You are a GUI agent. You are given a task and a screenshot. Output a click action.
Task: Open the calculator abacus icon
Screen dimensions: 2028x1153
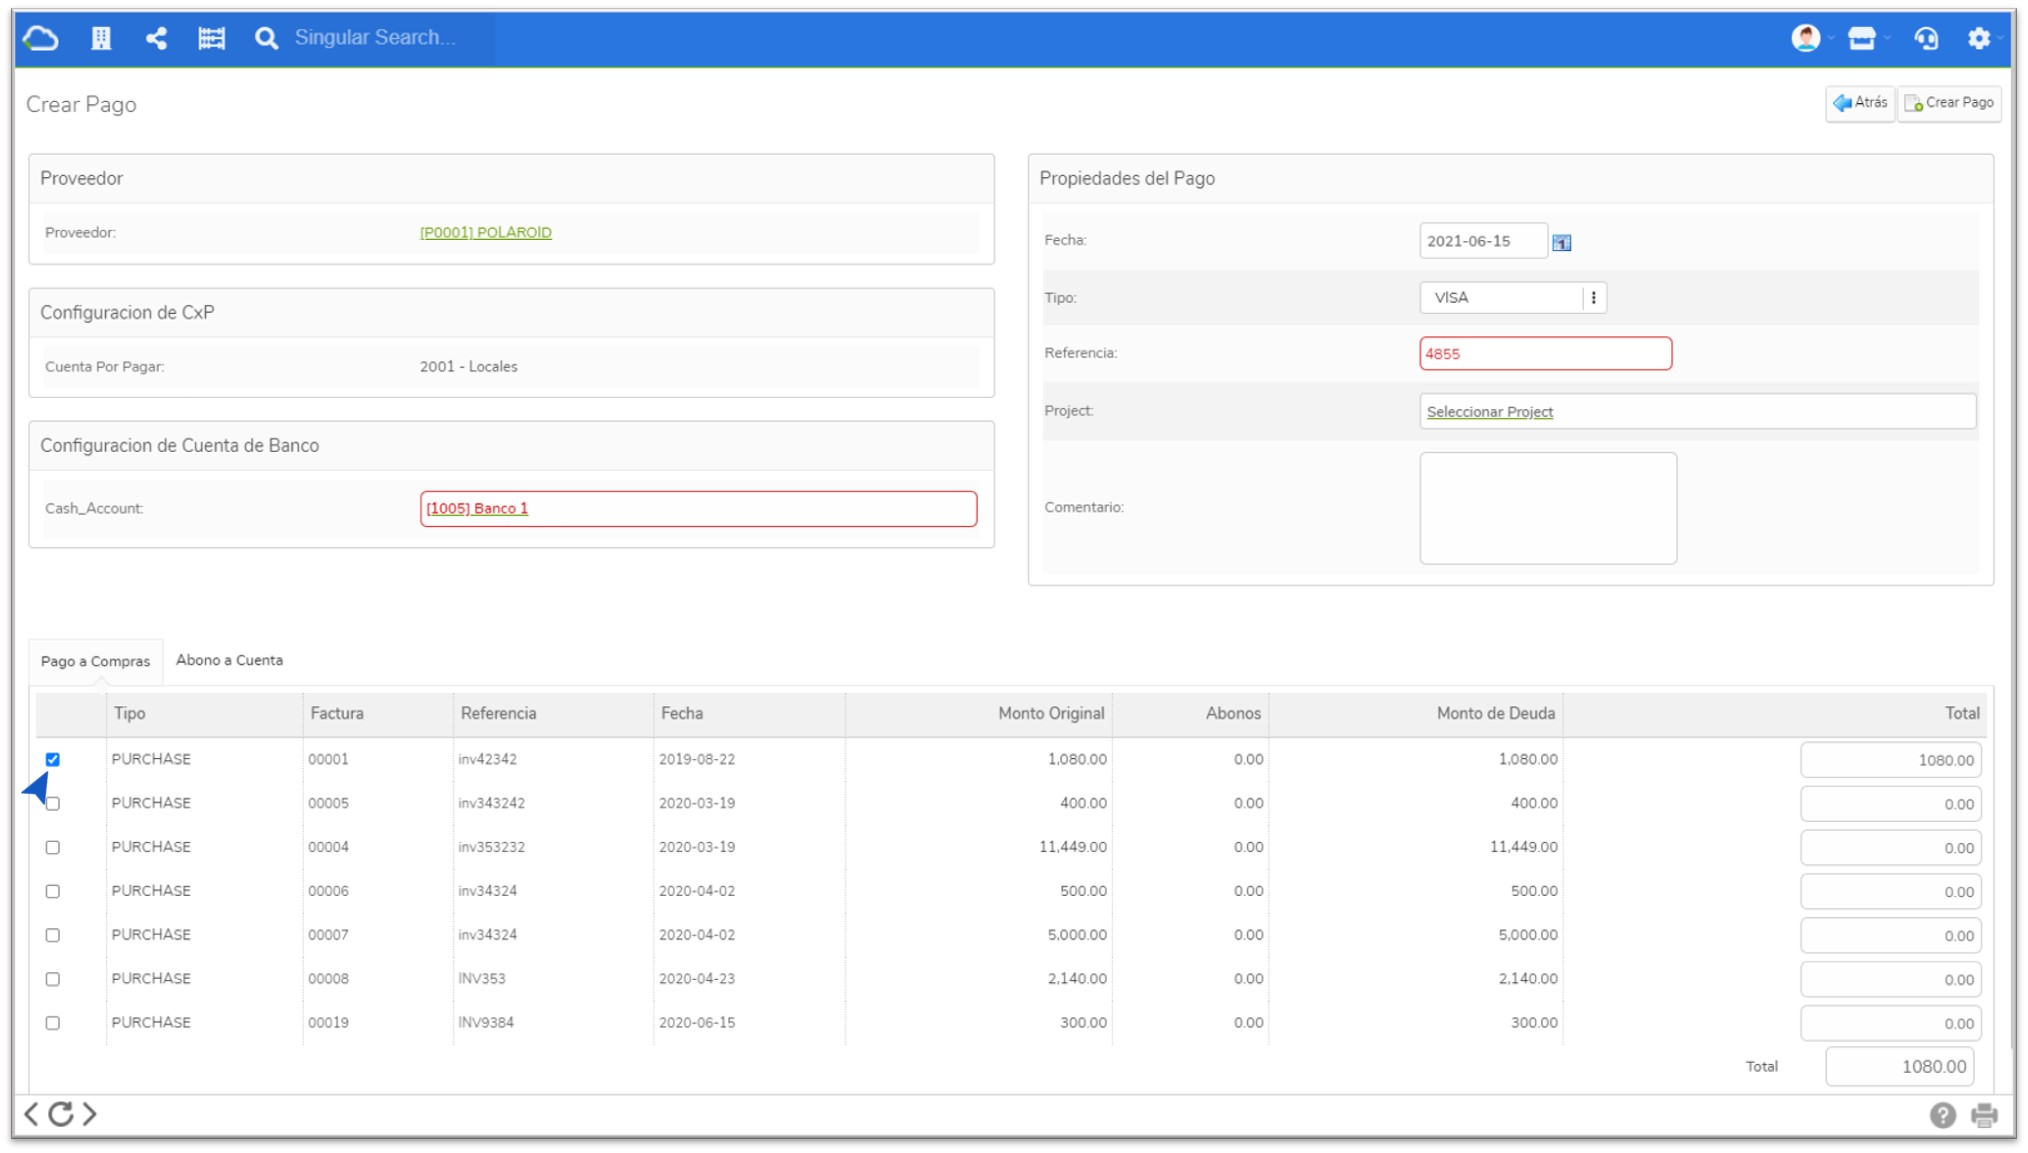[x=211, y=38]
